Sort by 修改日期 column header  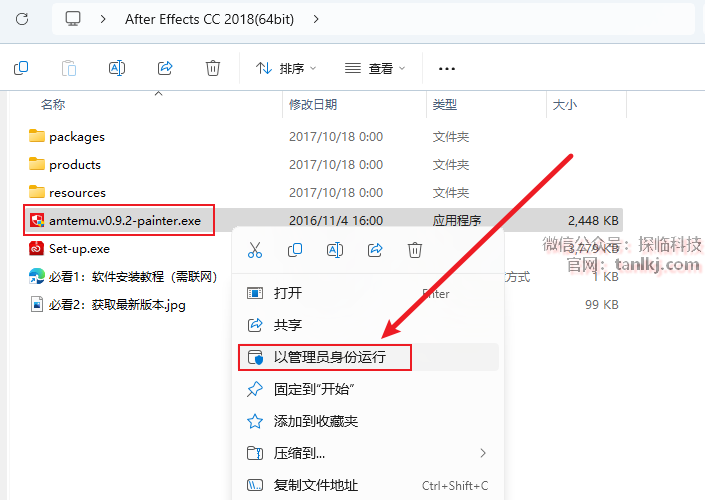313,105
